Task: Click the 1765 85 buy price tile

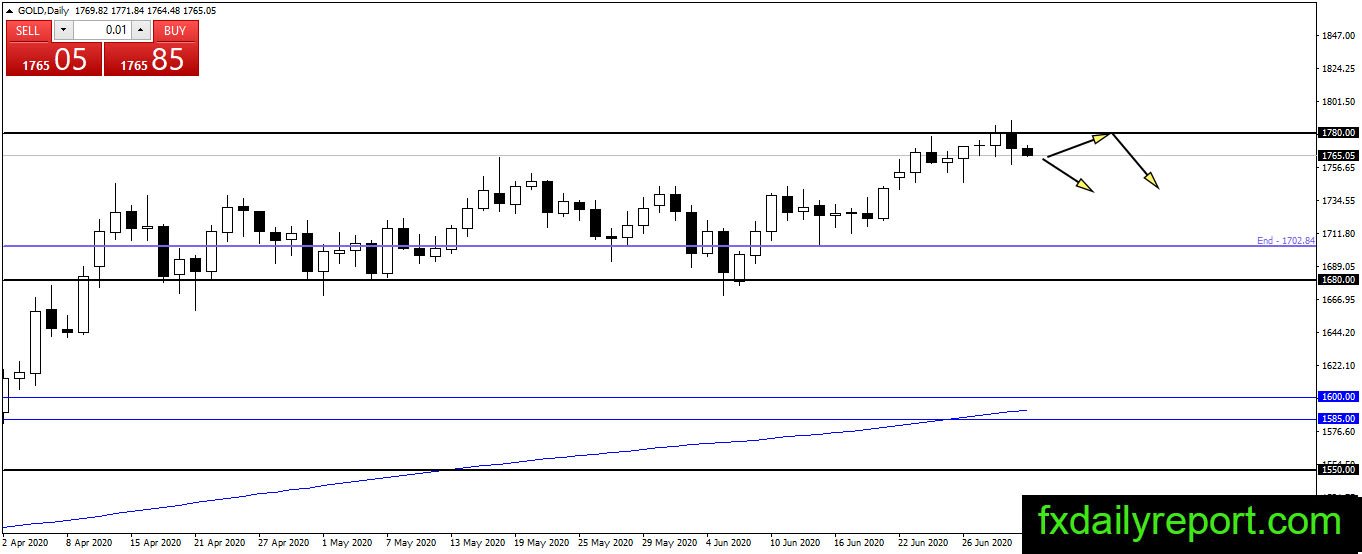Action: (x=151, y=59)
